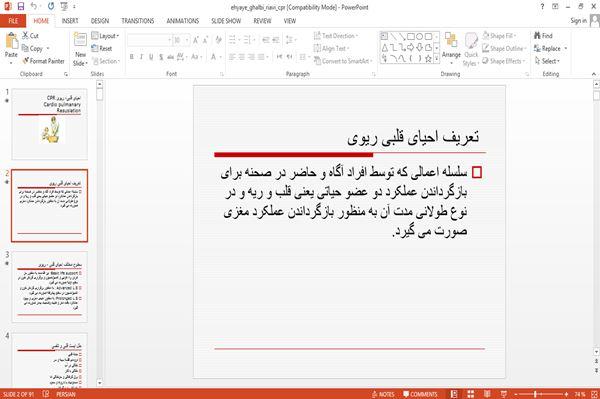Choose the five-point star shape
Screen dimensions: 600x399
click(428, 59)
